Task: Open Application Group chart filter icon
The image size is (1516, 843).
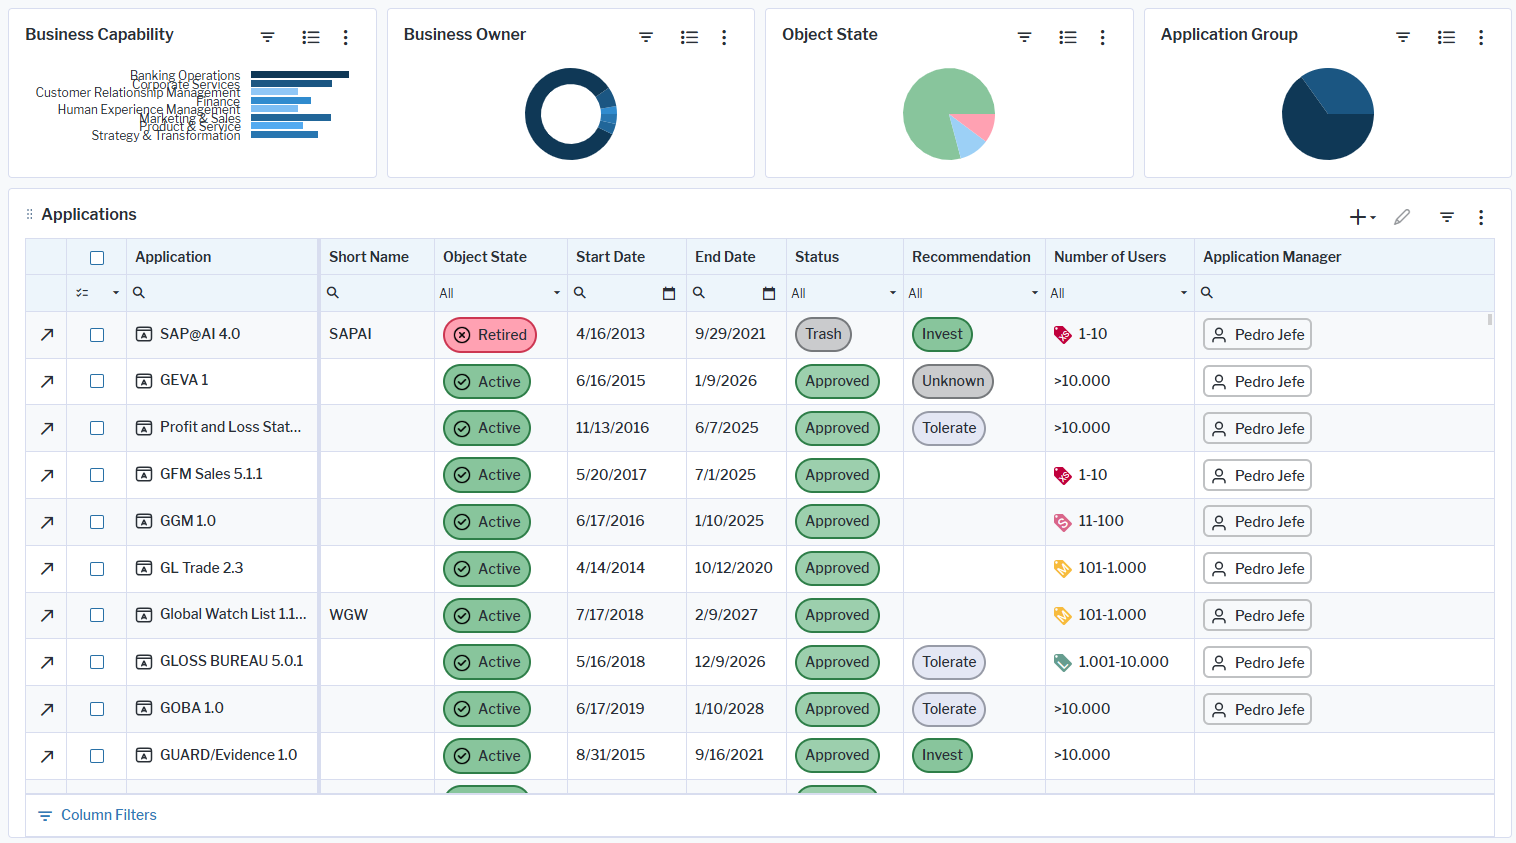Action: [x=1403, y=37]
